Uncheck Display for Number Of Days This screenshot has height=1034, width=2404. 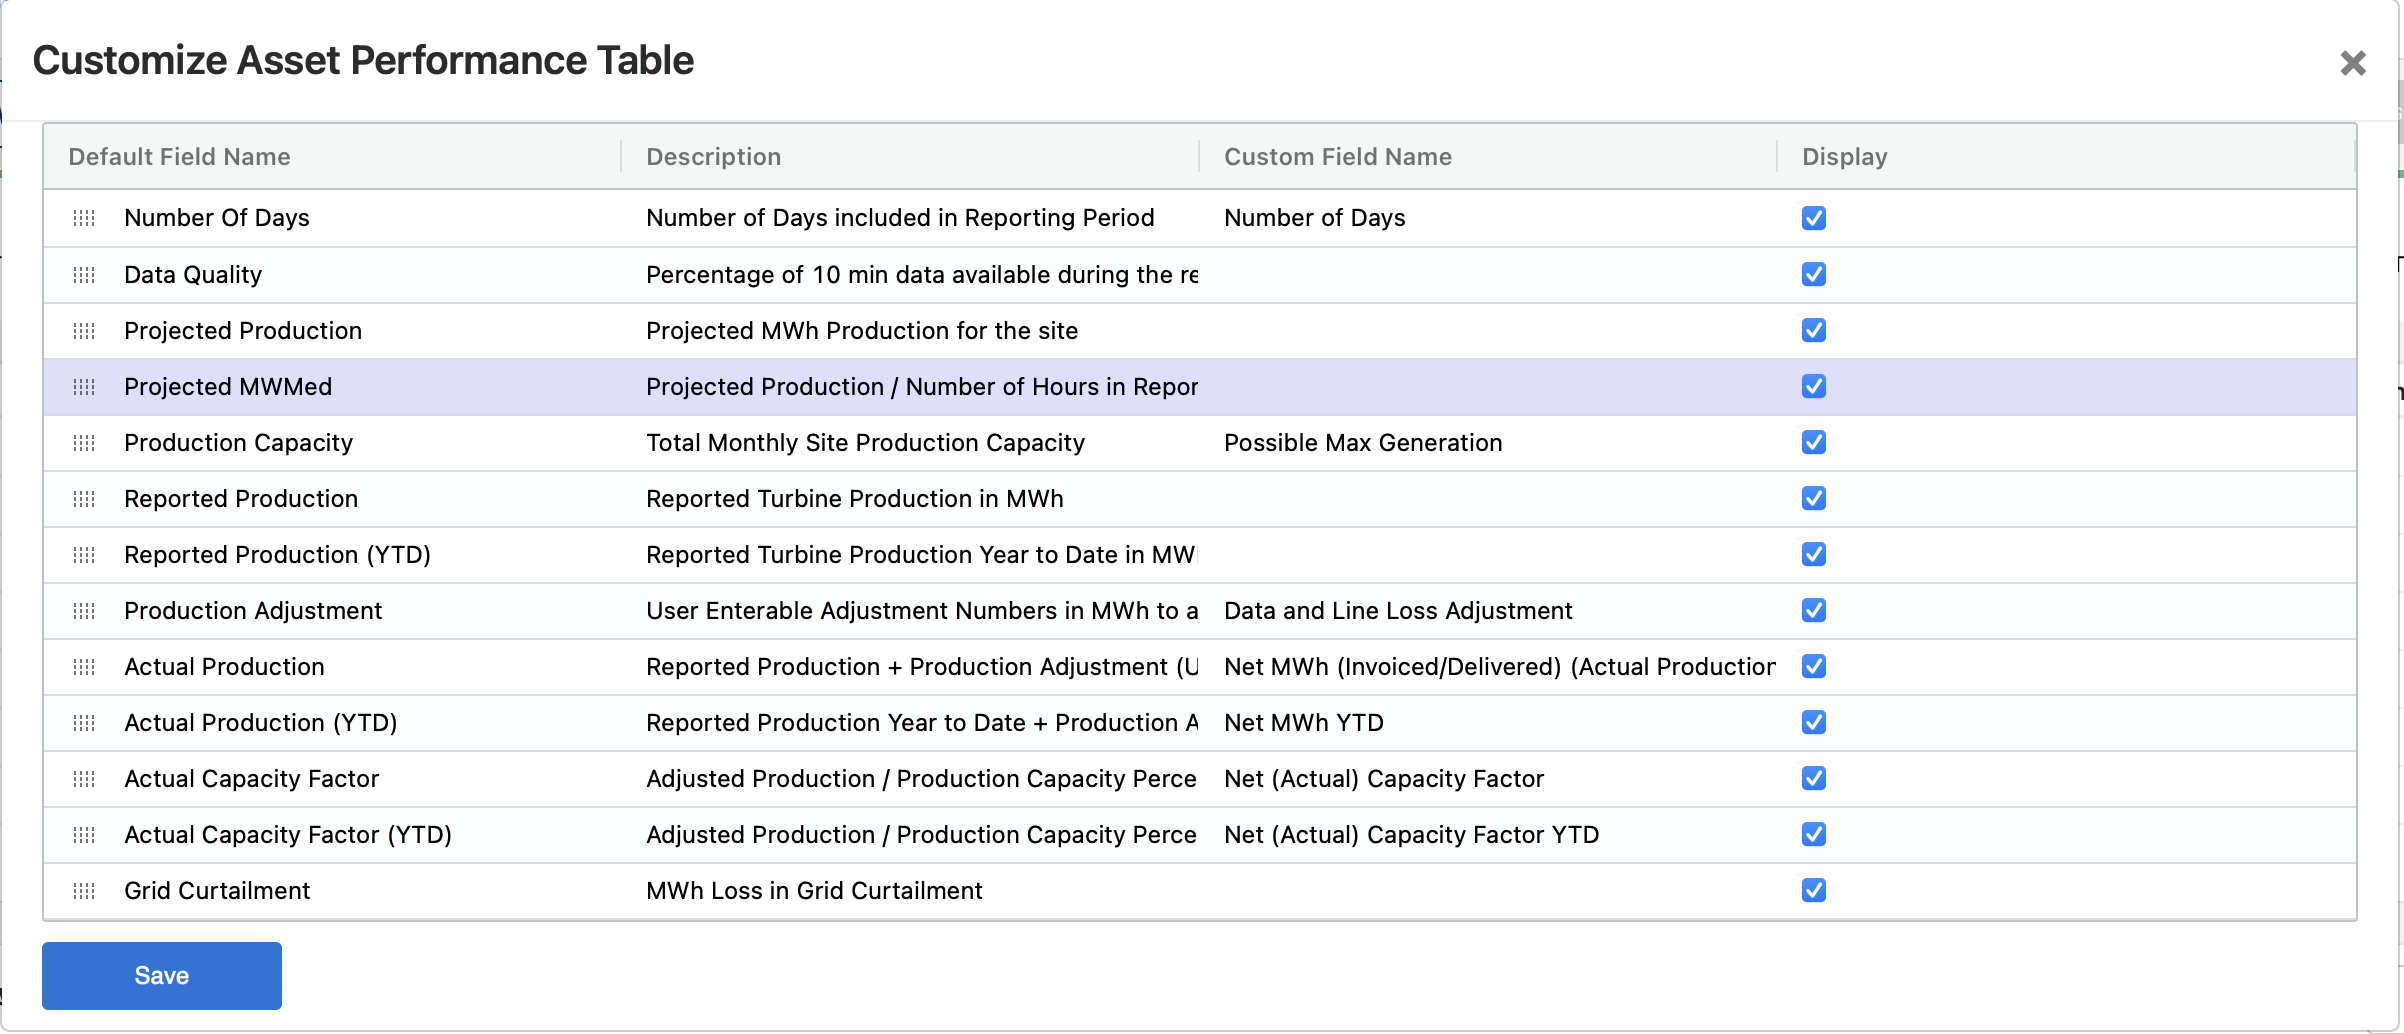(1813, 218)
